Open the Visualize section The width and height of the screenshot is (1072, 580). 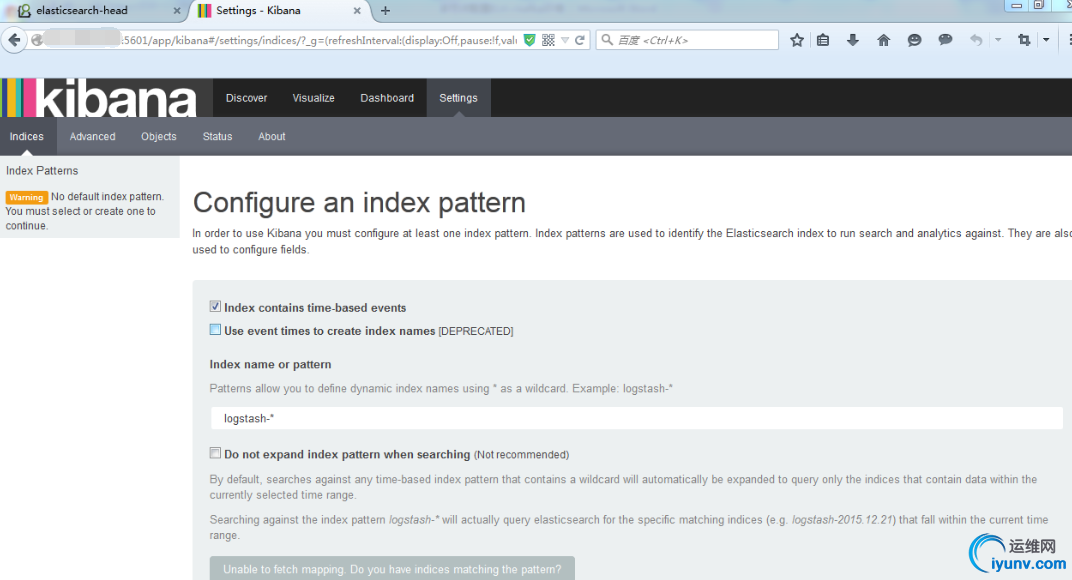pyautogui.click(x=314, y=98)
